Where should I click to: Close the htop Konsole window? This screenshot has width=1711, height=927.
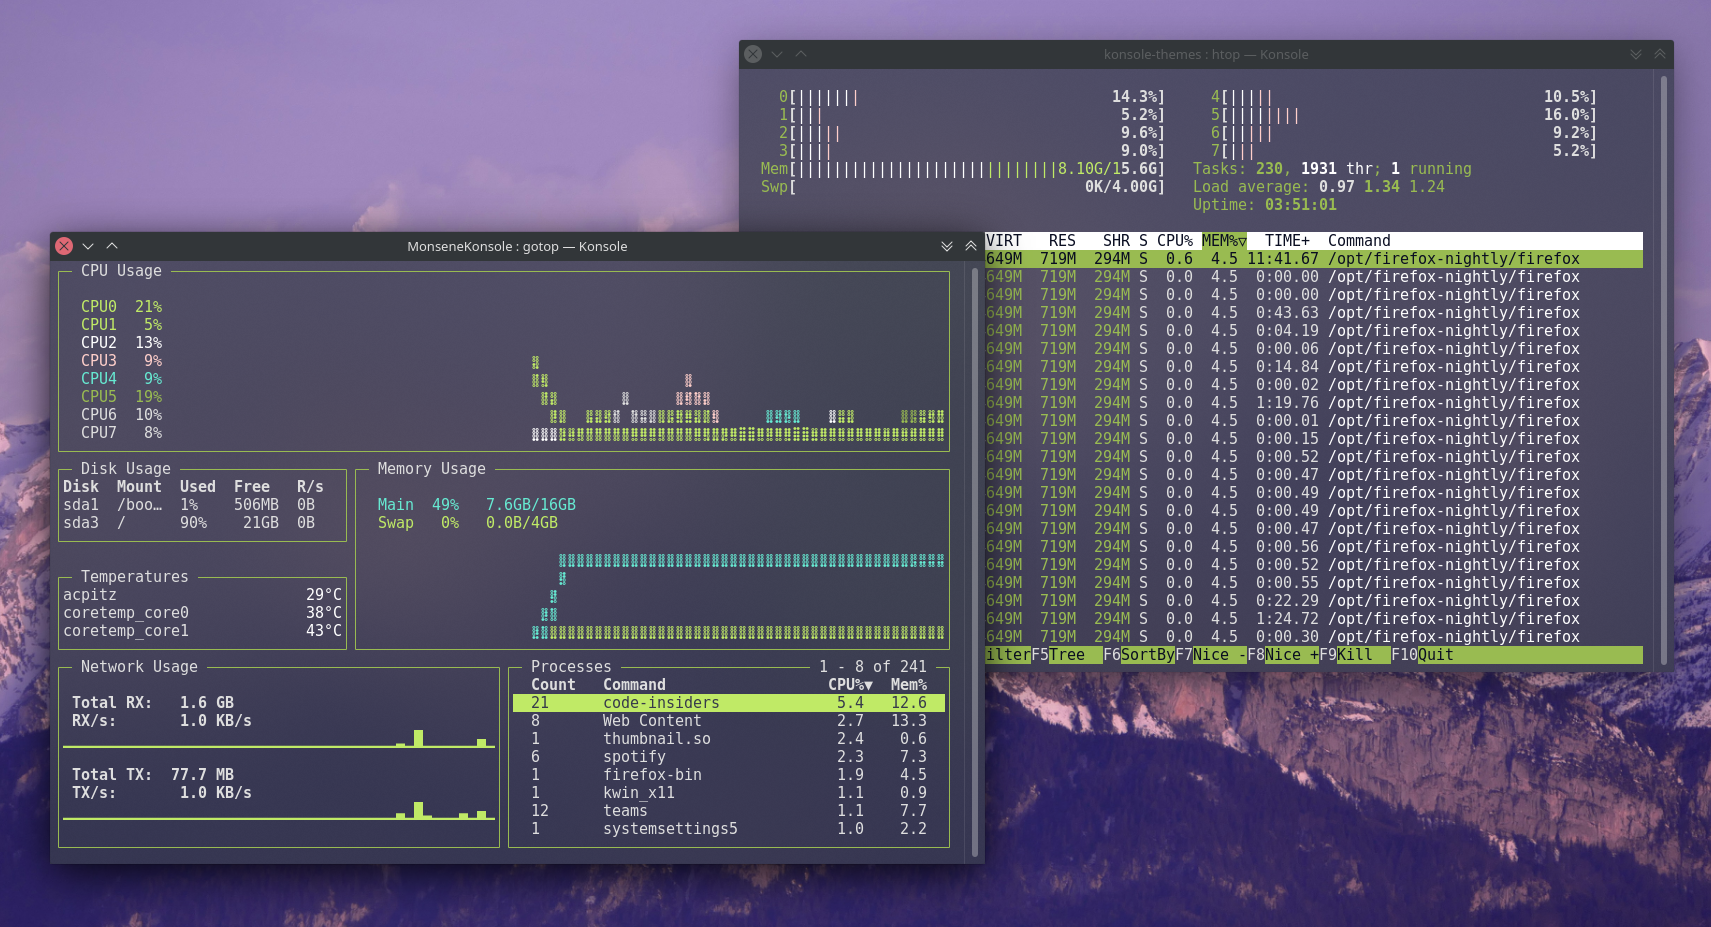(x=753, y=54)
